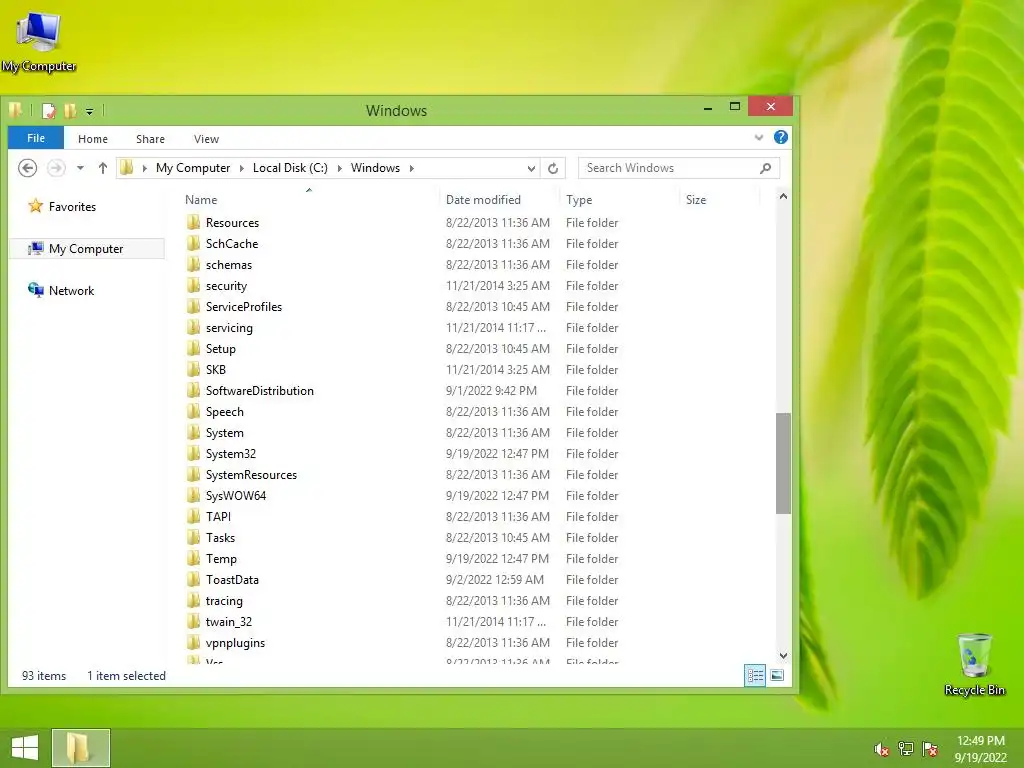Click the Forward arrow button
Image resolution: width=1024 pixels, height=768 pixels.
[57, 168]
